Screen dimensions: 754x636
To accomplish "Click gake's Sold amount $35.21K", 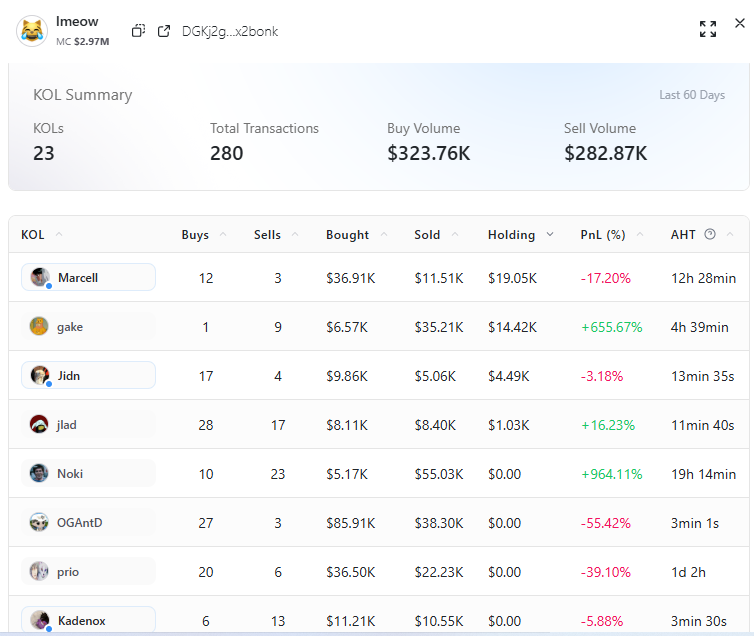I will [x=439, y=327].
